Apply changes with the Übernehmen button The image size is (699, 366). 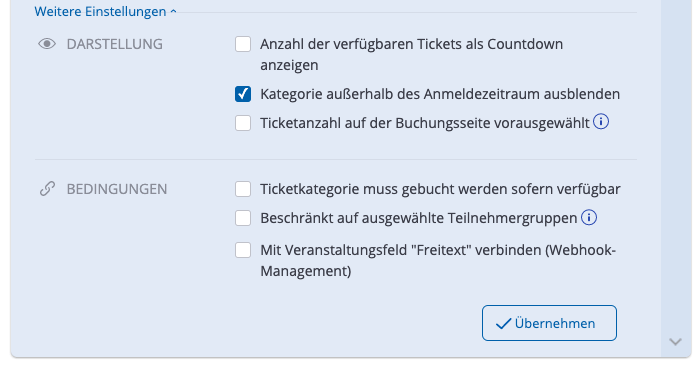coord(549,323)
